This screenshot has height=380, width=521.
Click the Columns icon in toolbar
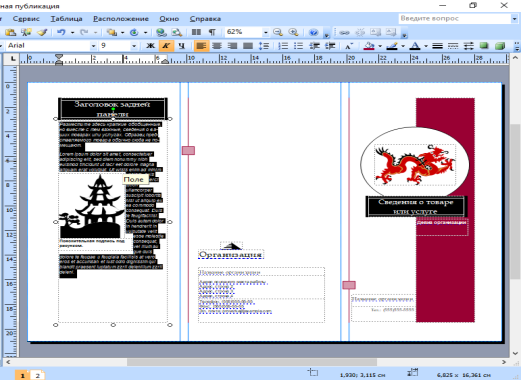pyautogui.click(x=196, y=32)
